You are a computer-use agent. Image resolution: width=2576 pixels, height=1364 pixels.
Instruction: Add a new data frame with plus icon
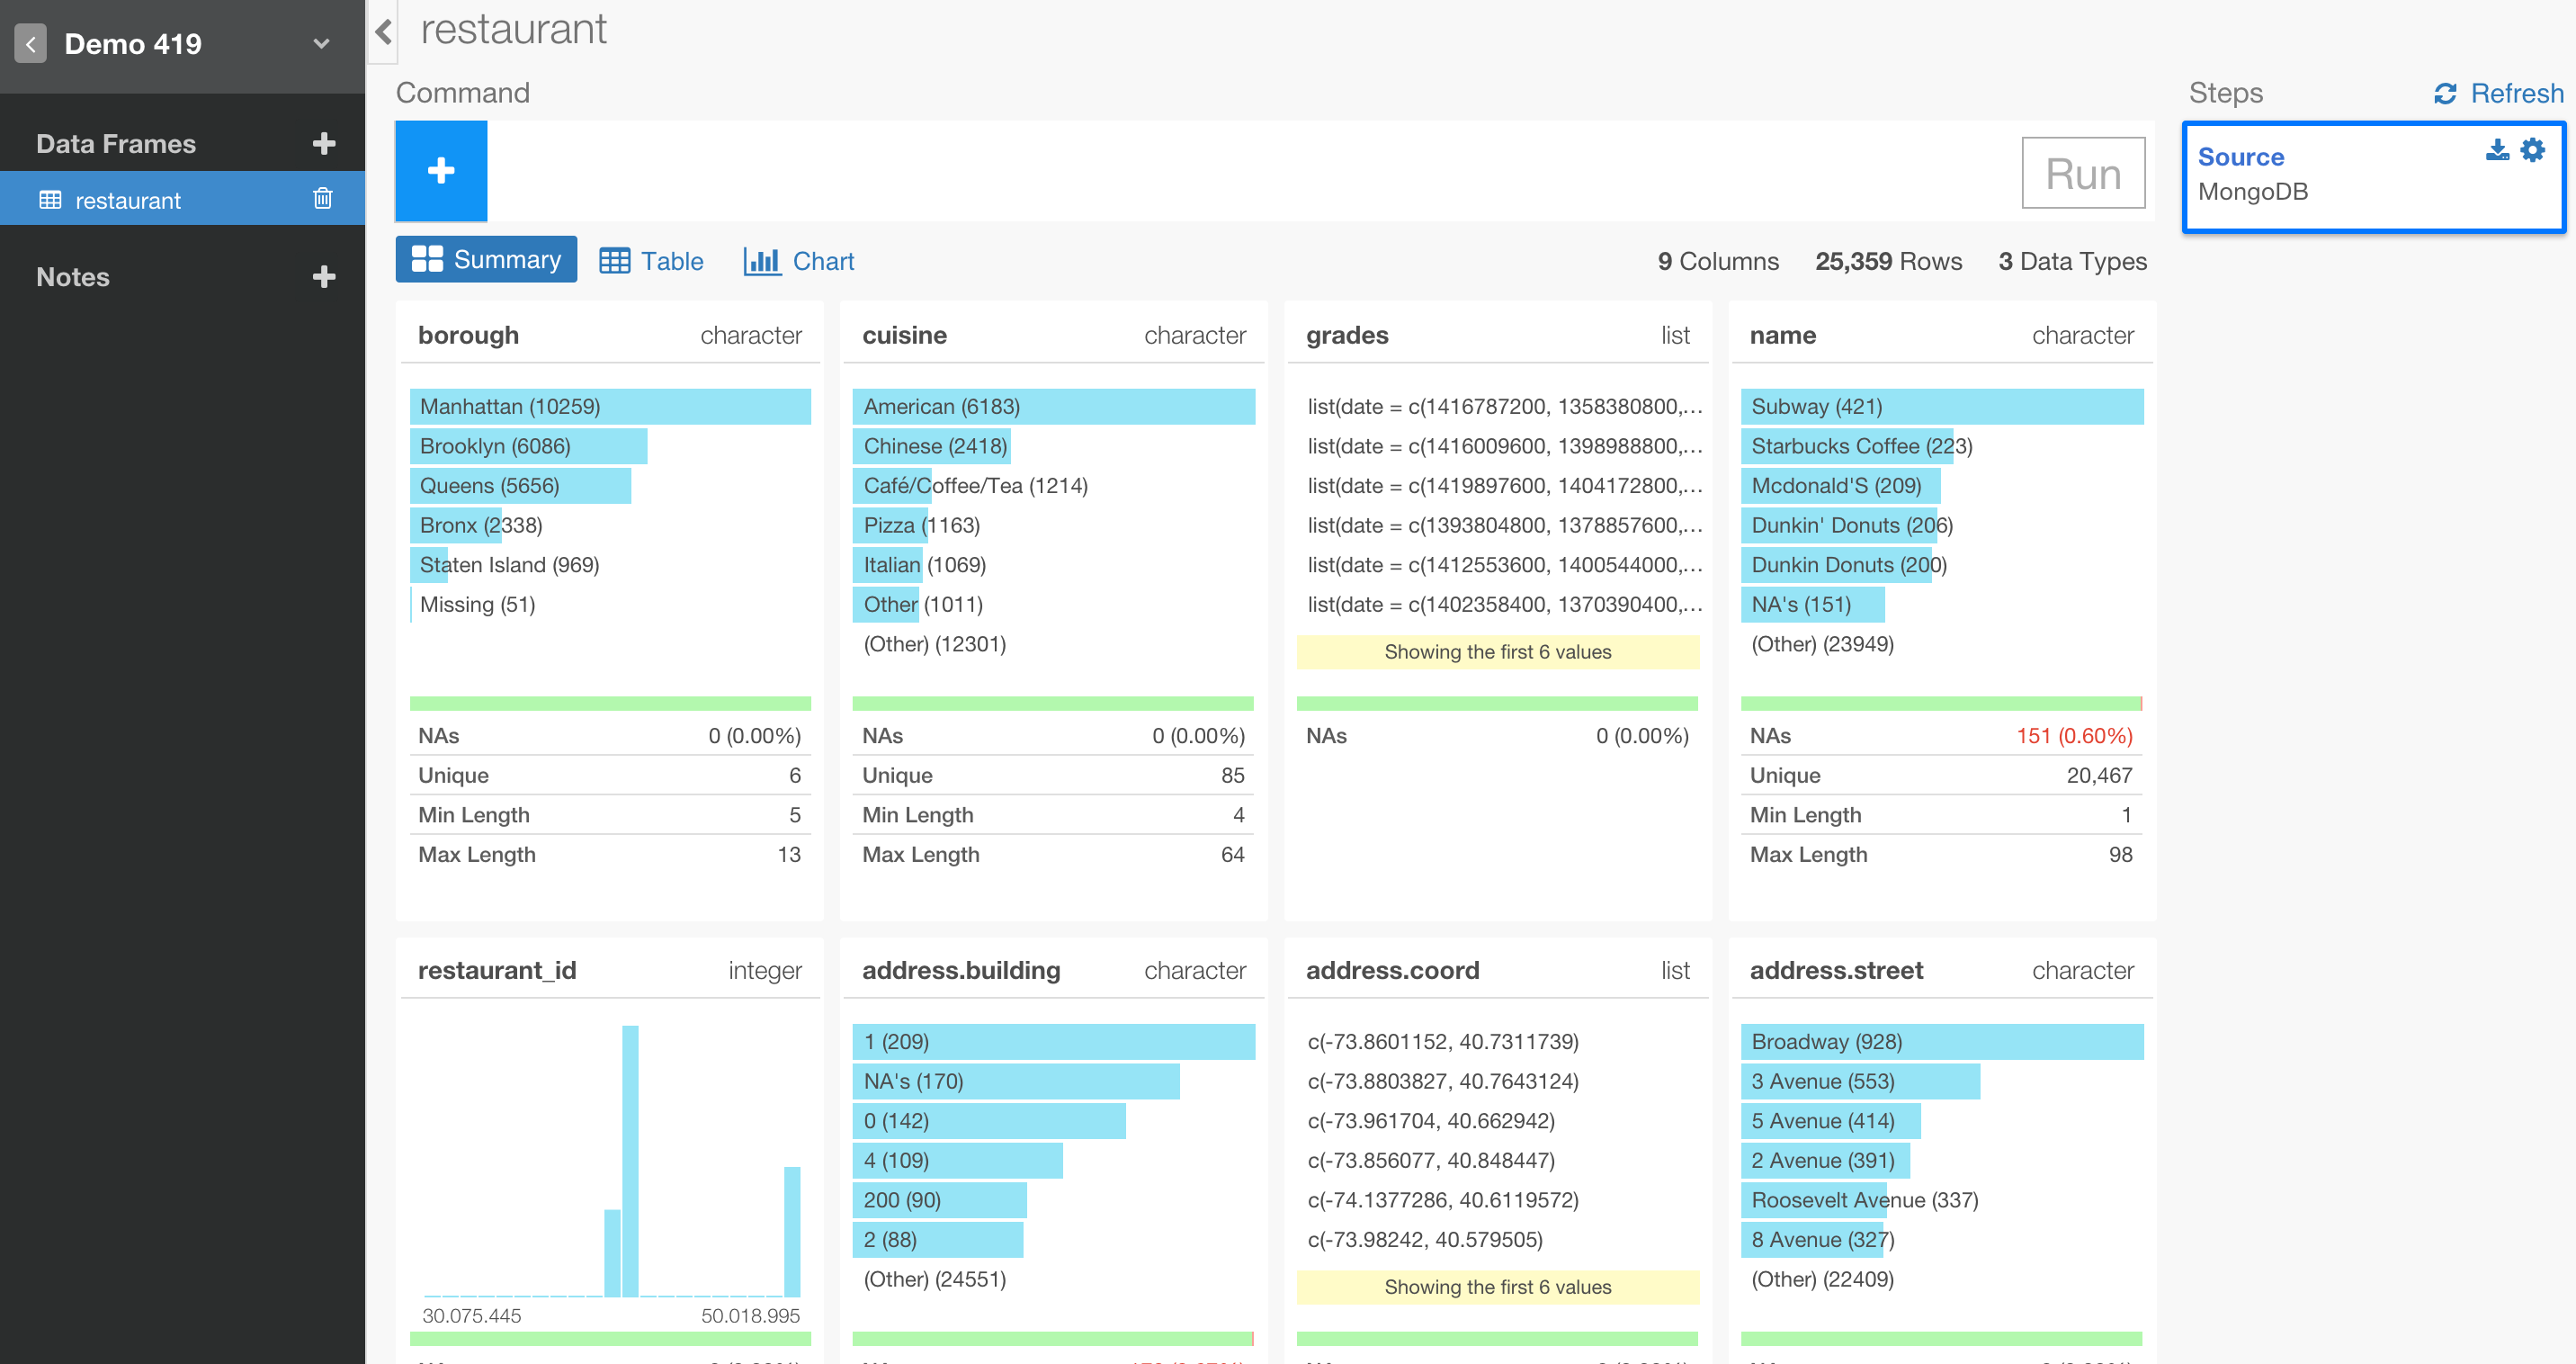pos(323,143)
